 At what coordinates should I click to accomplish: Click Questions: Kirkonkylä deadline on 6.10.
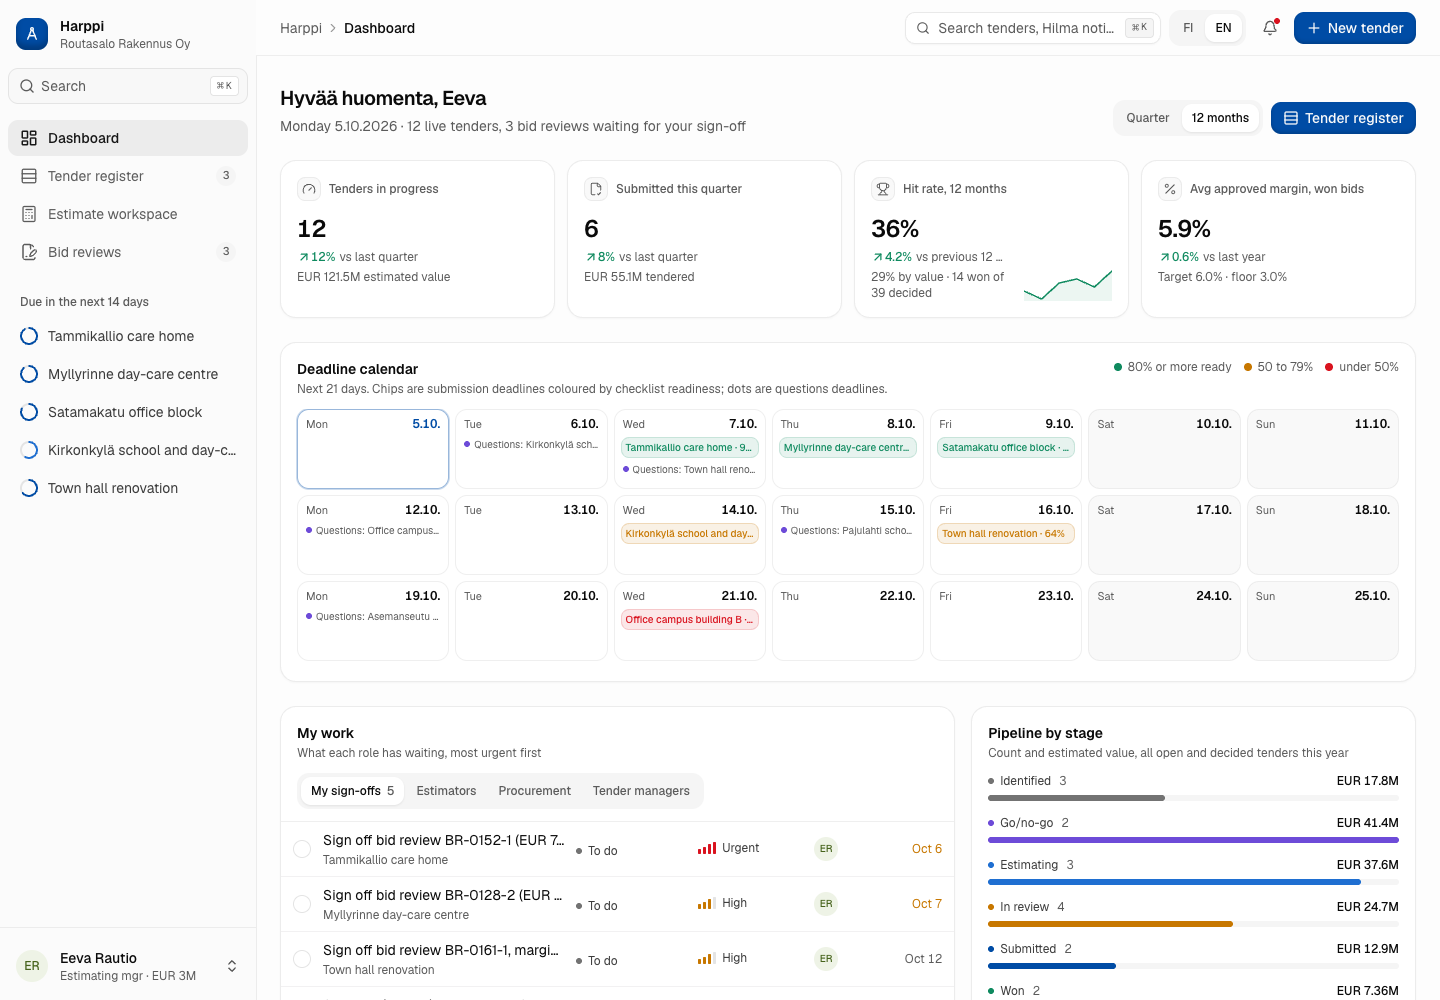coord(531,445)
